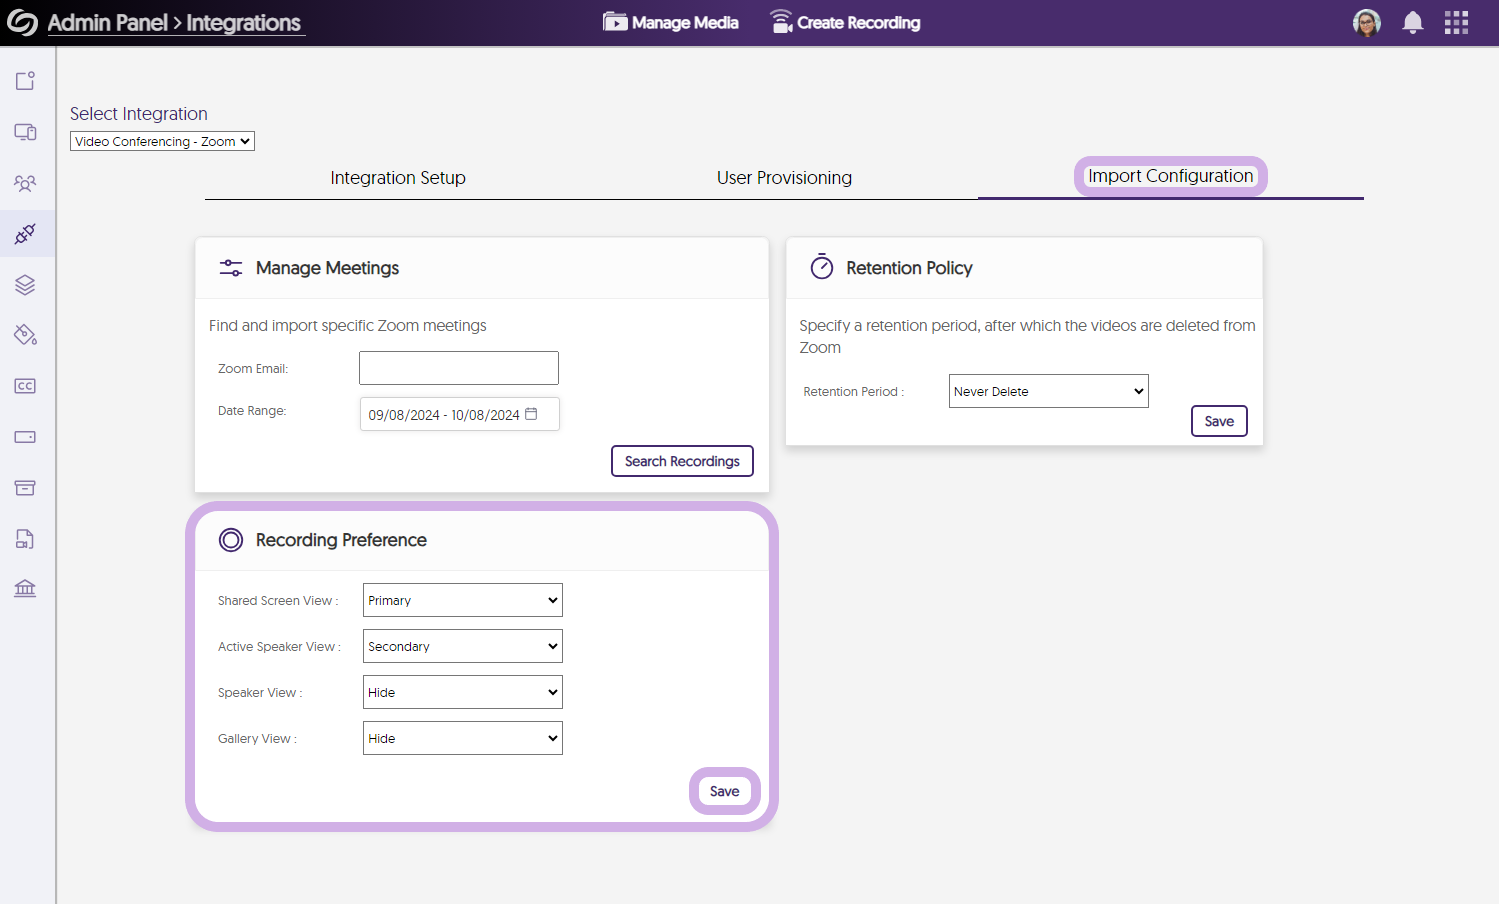Open the apps grid menu
This screenshot has width=1499, height=904.
pyautogui.click(x=1456, y=23)
